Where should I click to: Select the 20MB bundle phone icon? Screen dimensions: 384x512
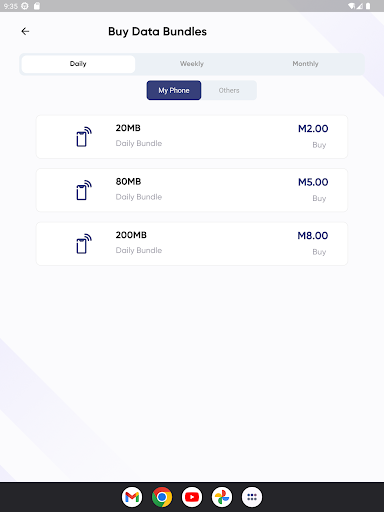[84, 137]
